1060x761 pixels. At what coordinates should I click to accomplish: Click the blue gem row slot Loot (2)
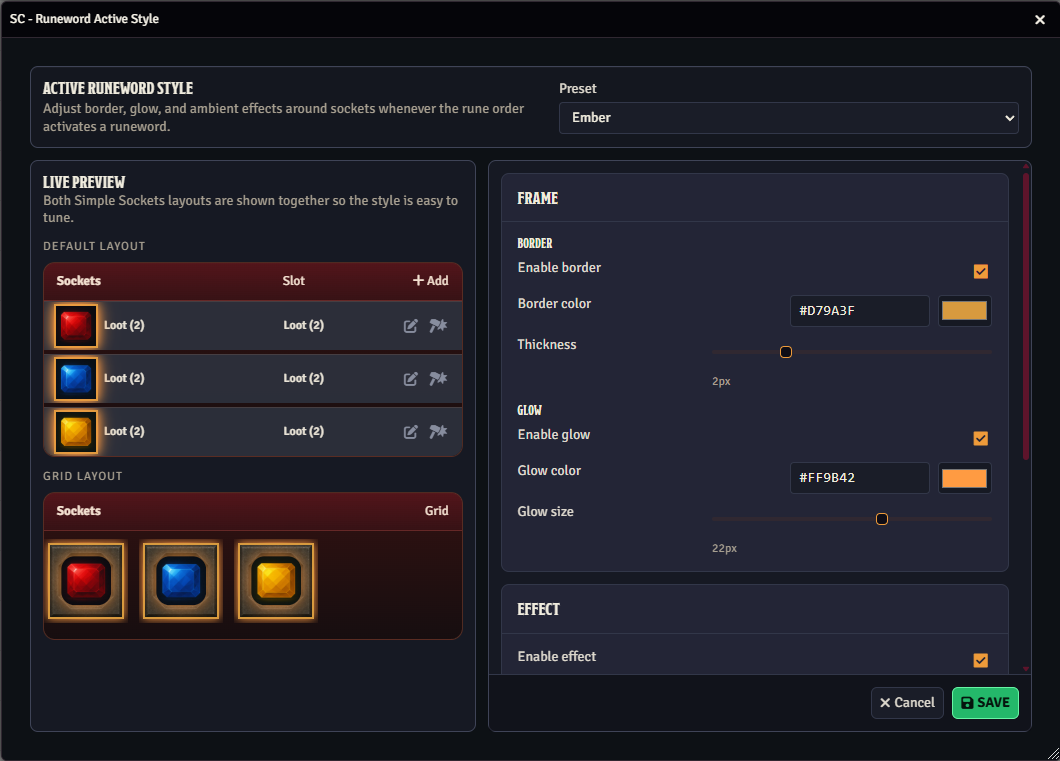(304, 378)
